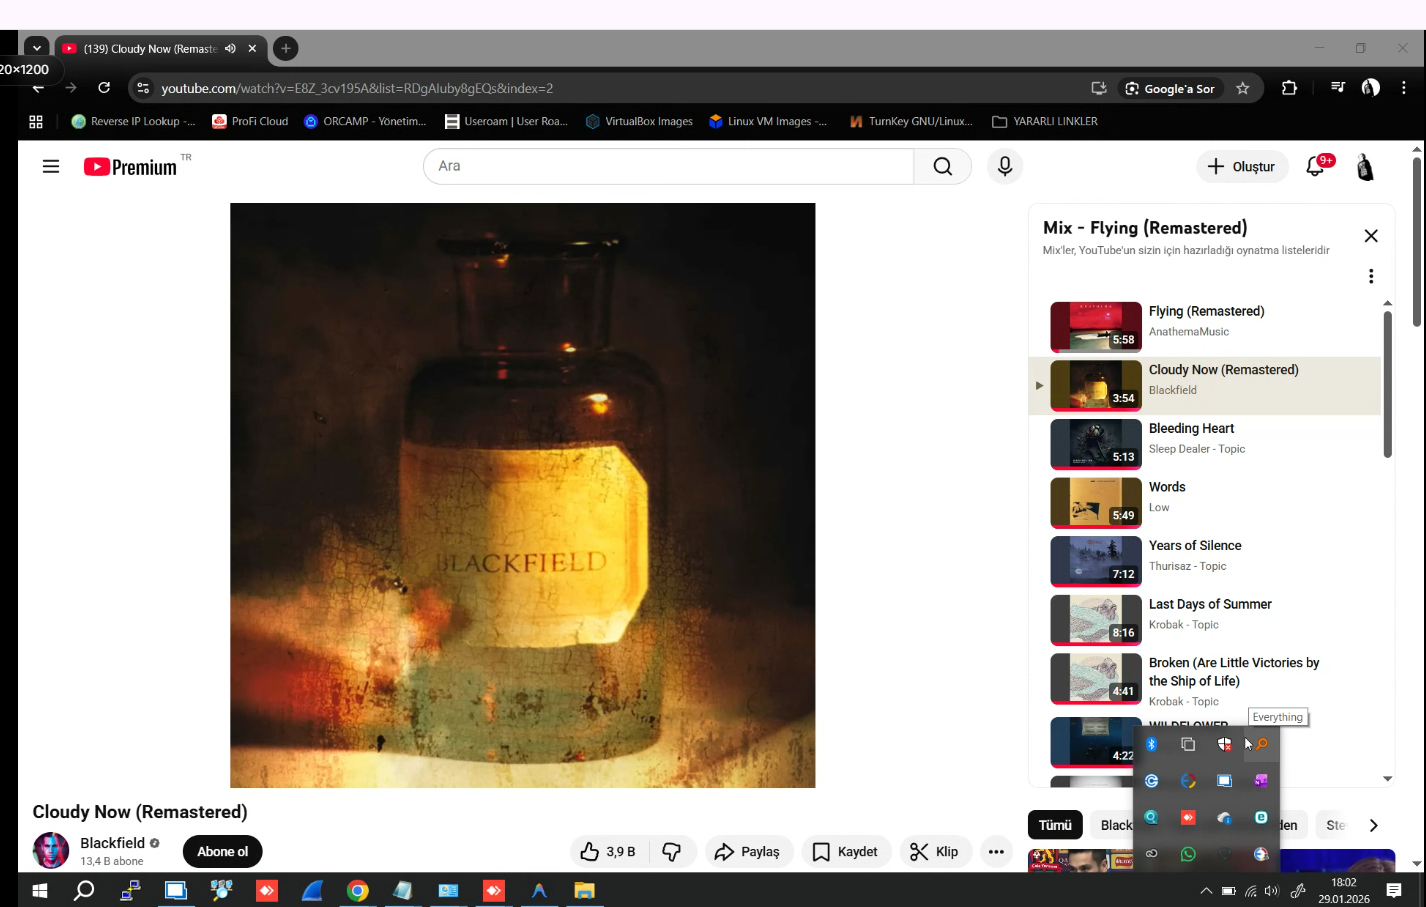Open the ProFi Cloud bookmark

(250, 121)
